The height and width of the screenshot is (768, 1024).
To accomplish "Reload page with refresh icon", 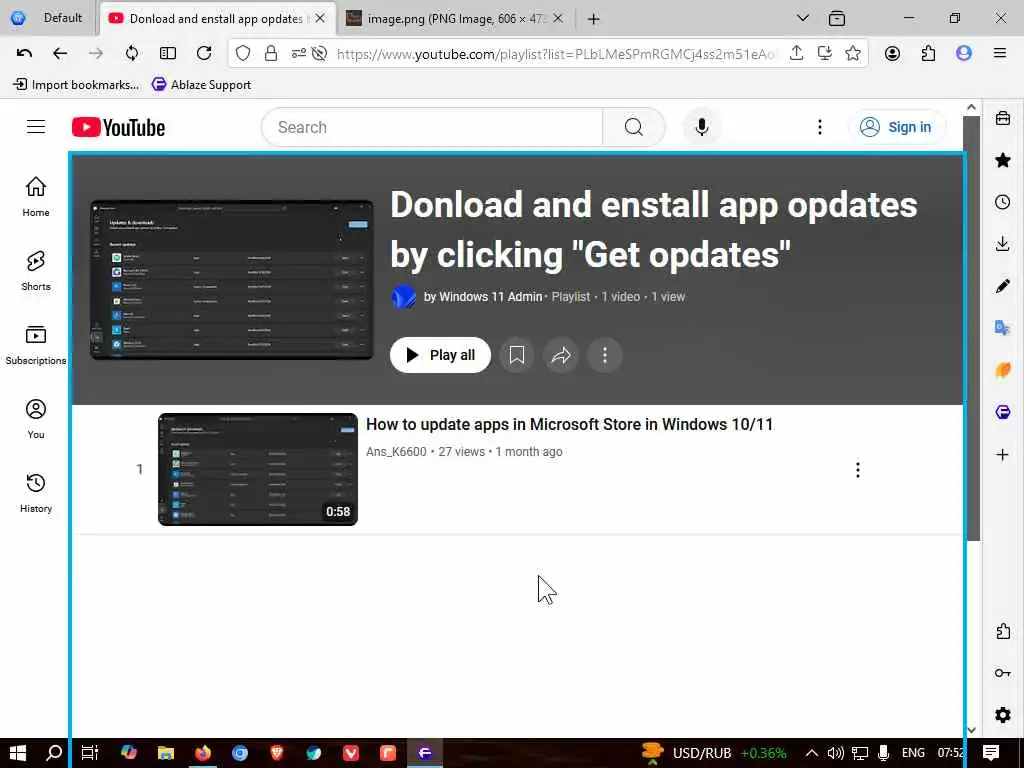I will click(204, 54).
